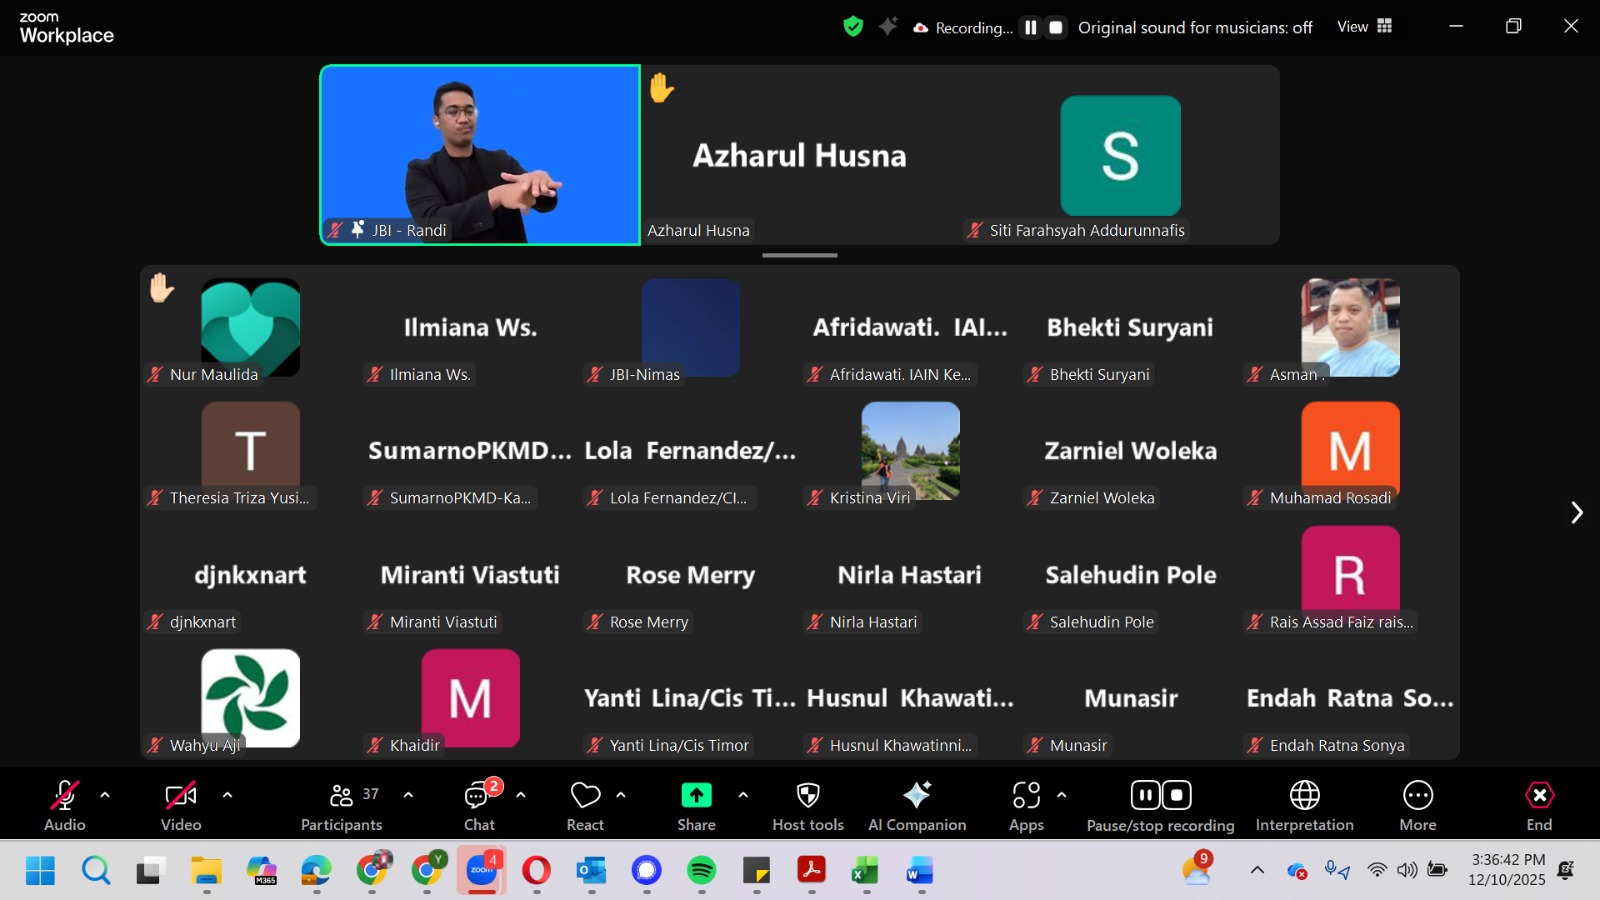The height and width of the screenshot is (900, 1600).
Task: Open the Chat panel
Action: click(479, 806)
